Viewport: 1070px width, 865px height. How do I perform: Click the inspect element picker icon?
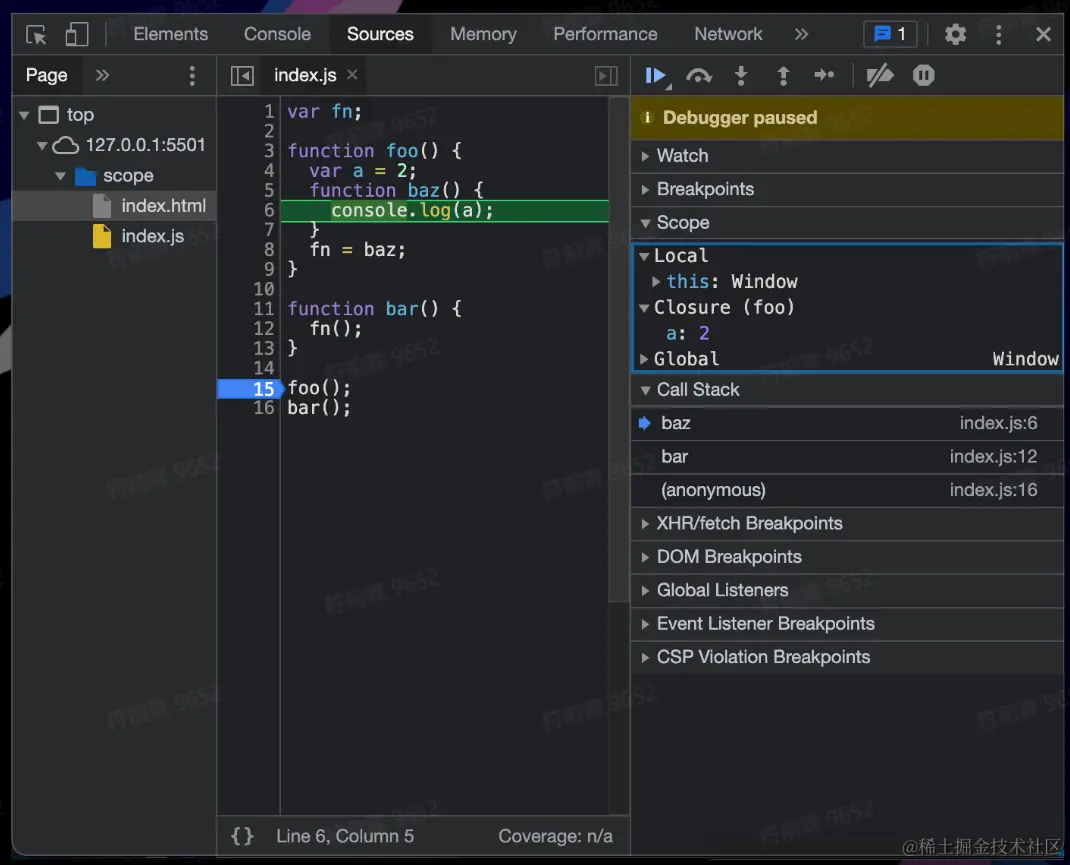(37, 35)
